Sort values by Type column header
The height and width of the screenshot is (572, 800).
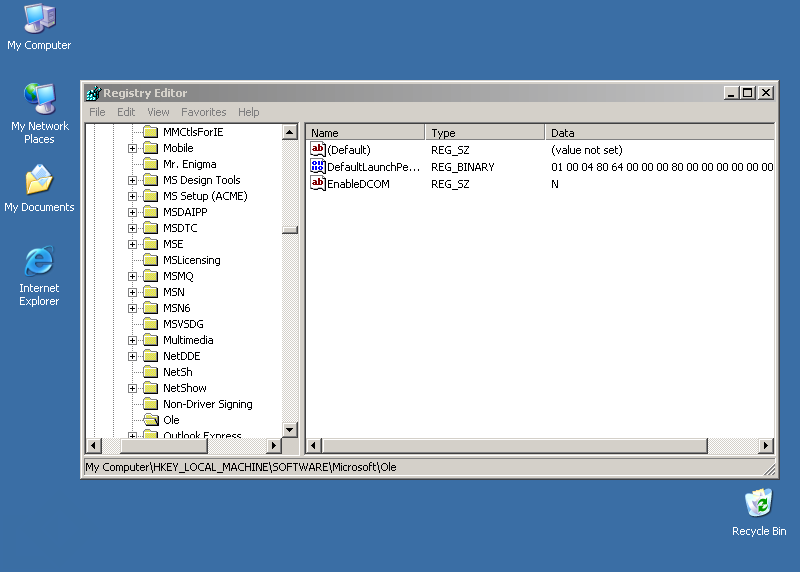click(485, 133)
